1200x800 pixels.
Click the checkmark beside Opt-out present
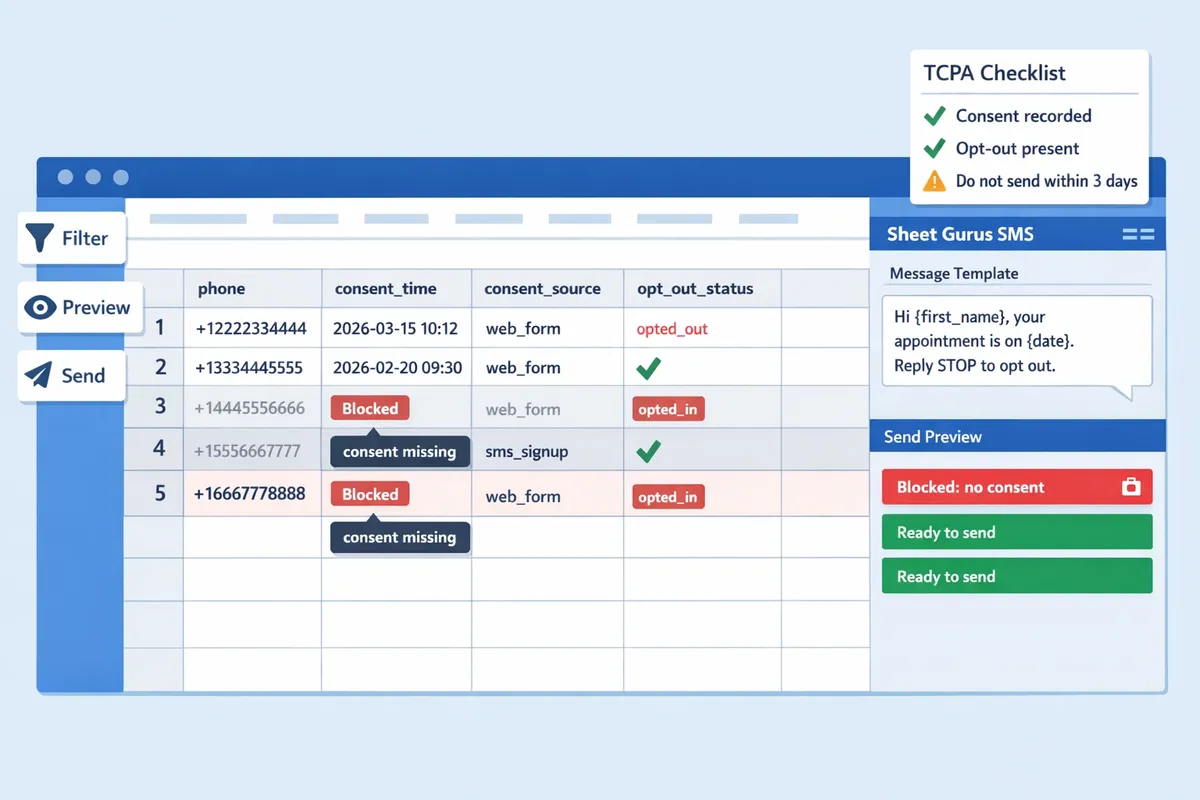(934, 148)
